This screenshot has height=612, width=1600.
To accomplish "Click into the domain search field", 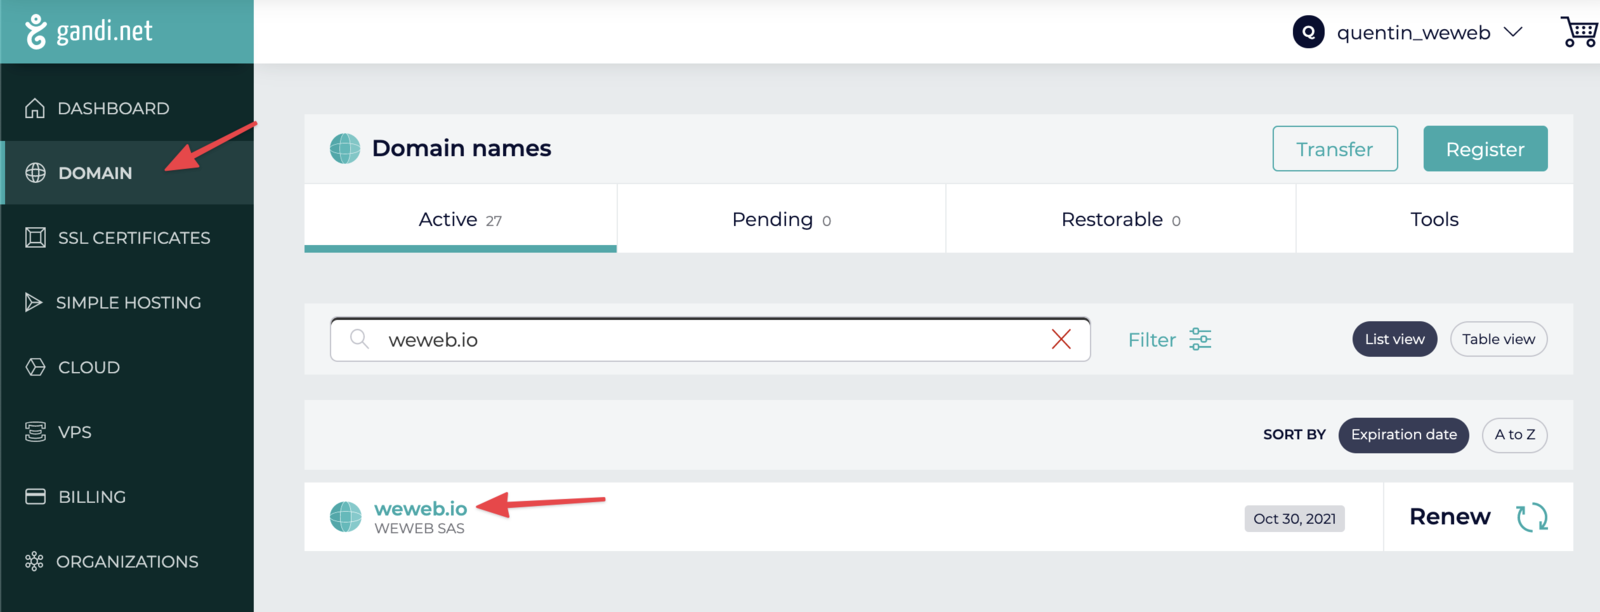I will click(700, 340).
